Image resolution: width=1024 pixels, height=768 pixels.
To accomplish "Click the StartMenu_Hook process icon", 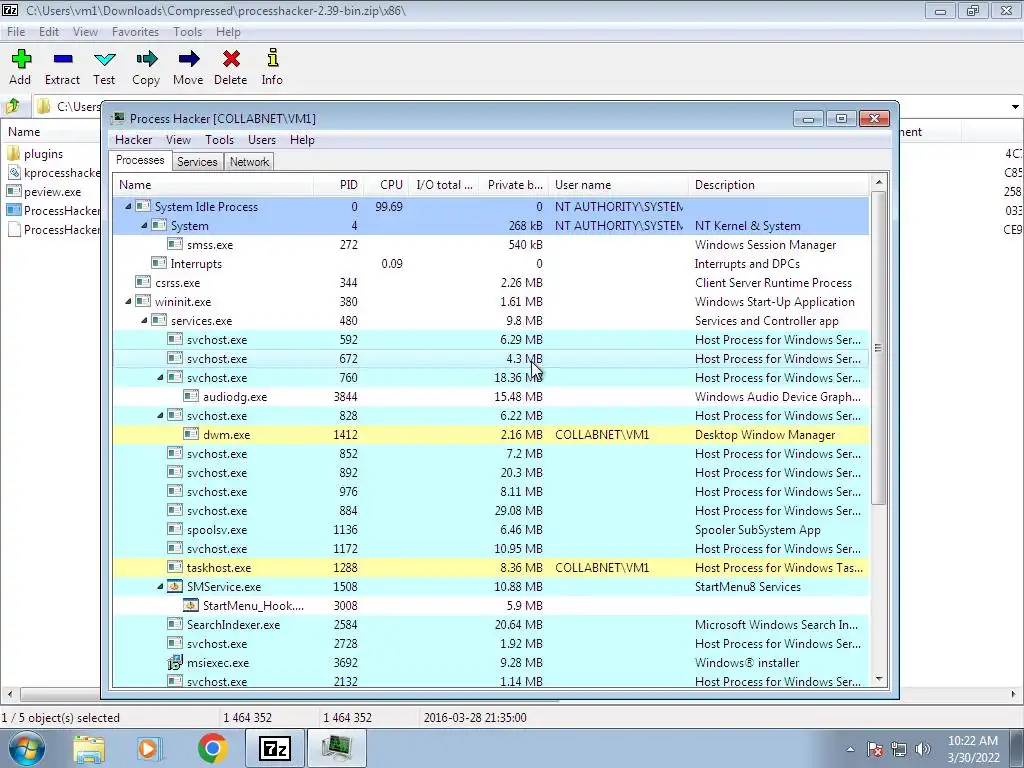I will (x=191, y=605).
